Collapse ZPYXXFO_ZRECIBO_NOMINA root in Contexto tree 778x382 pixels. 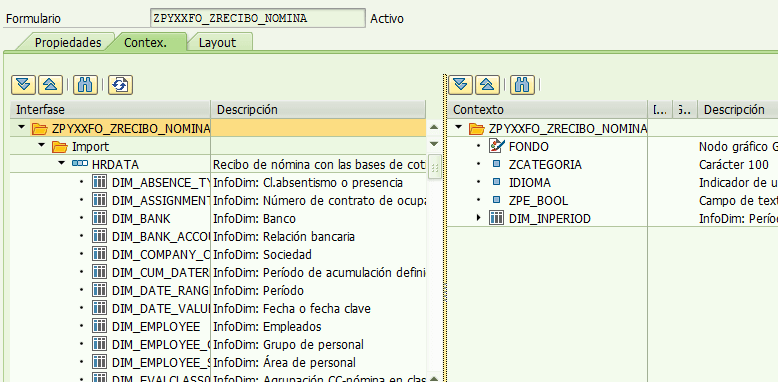458,127
